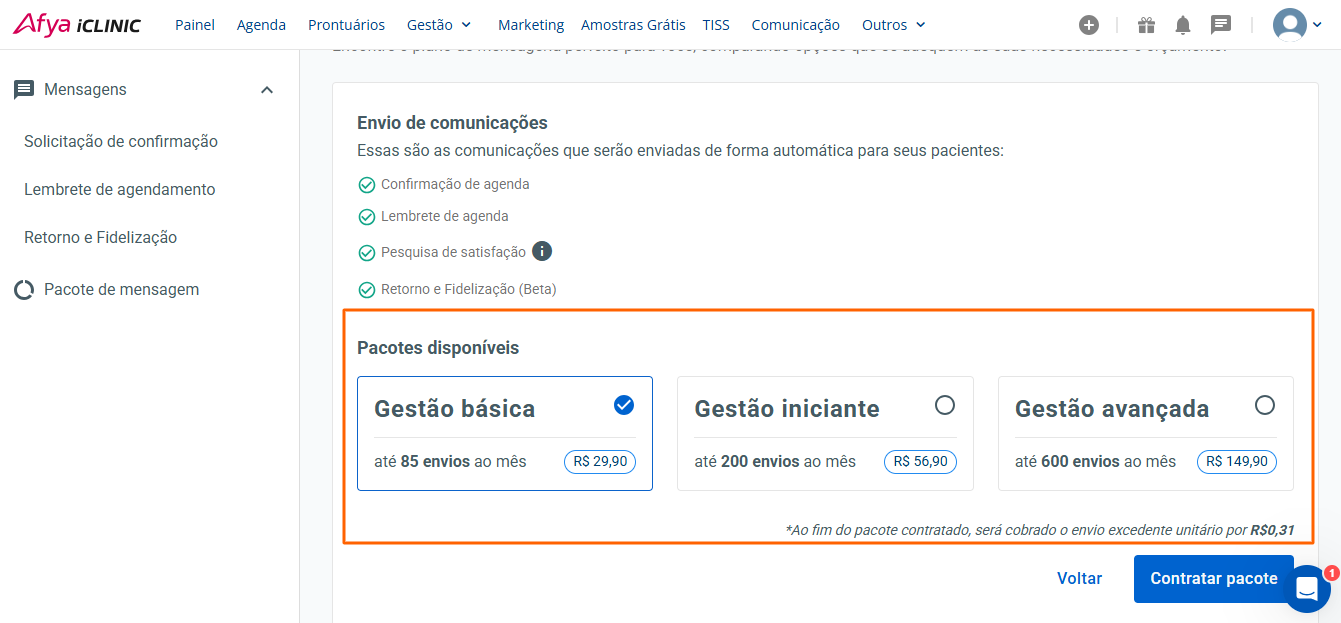This screenshot has width=1341, height=623.
Task: Click info icon beside Pesquisa de satisfação
Action: pos(542,251)
